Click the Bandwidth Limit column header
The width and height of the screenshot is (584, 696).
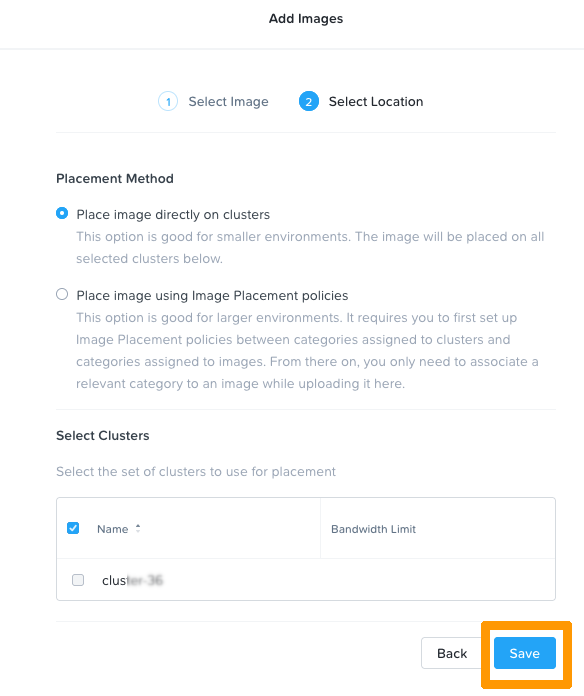tap(373, 529)
